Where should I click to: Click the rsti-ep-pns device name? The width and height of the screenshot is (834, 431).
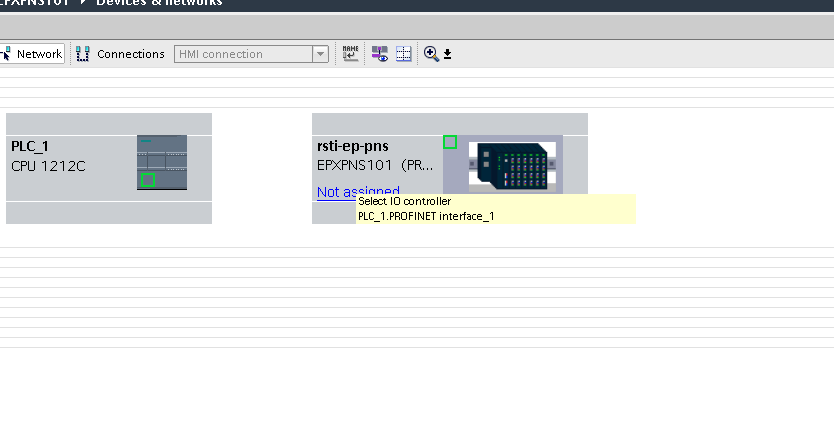(x=353, y=146)
